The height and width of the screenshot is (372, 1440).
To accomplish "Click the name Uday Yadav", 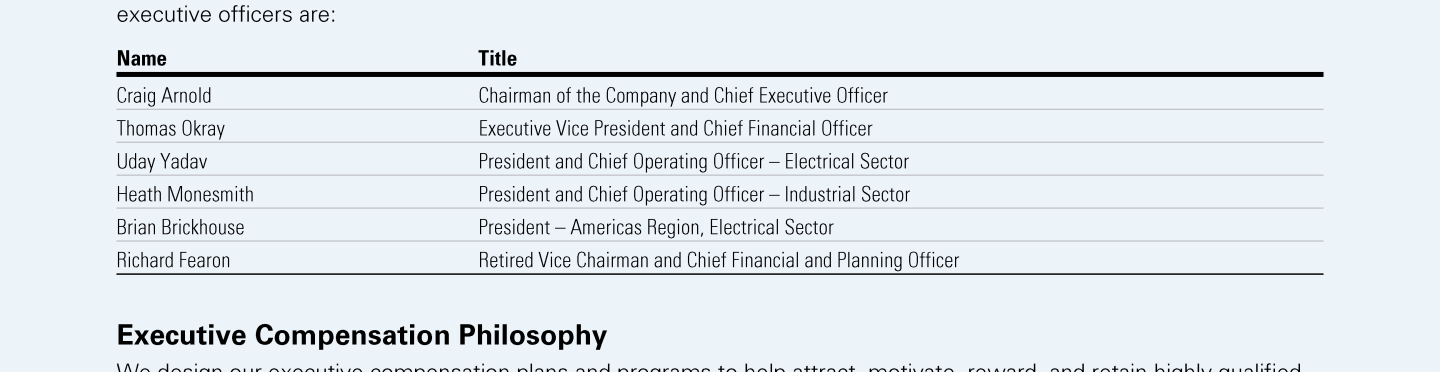I will pyautogui.click(x=162, y=162).
